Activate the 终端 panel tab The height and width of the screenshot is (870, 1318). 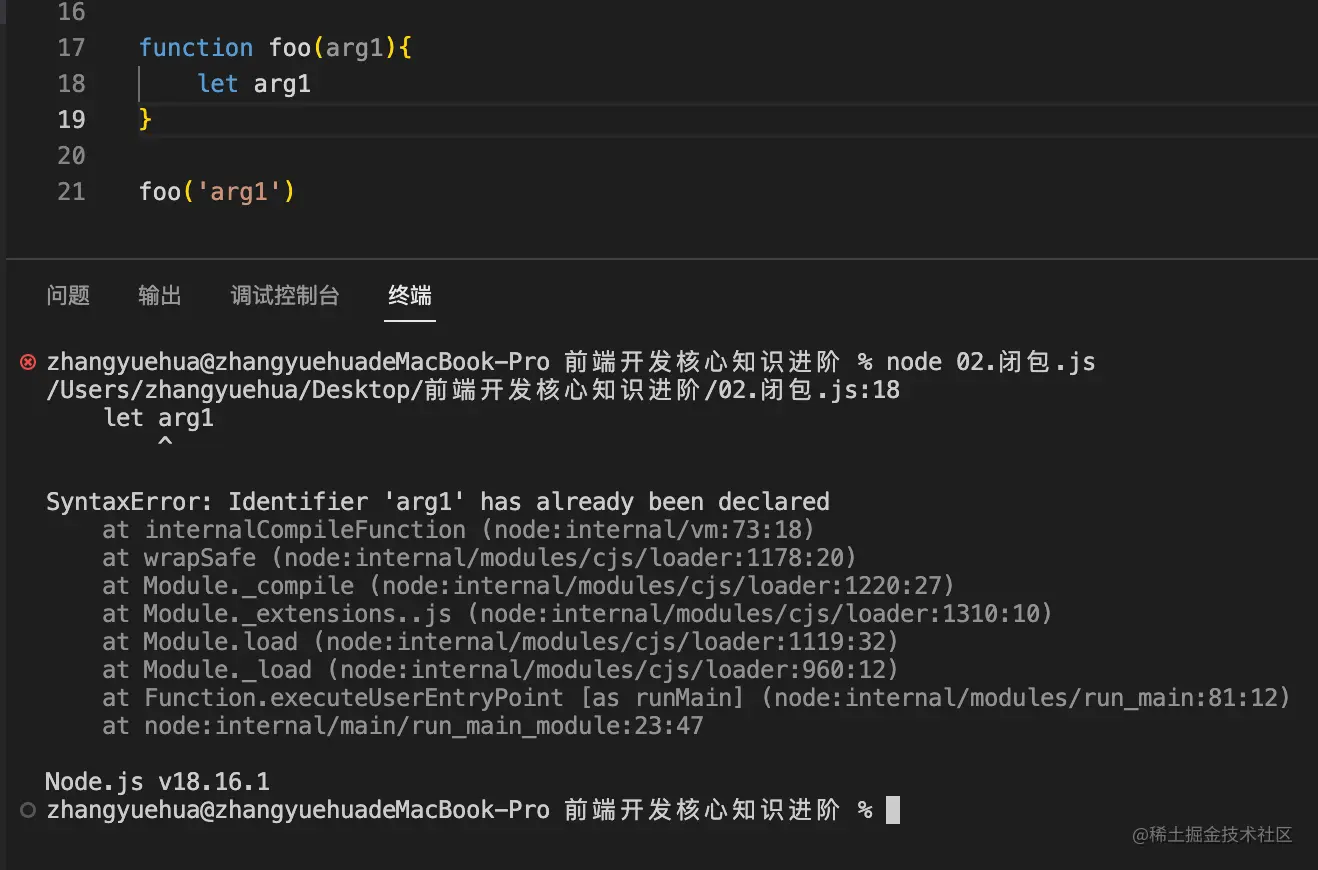(x=410, y=296)
